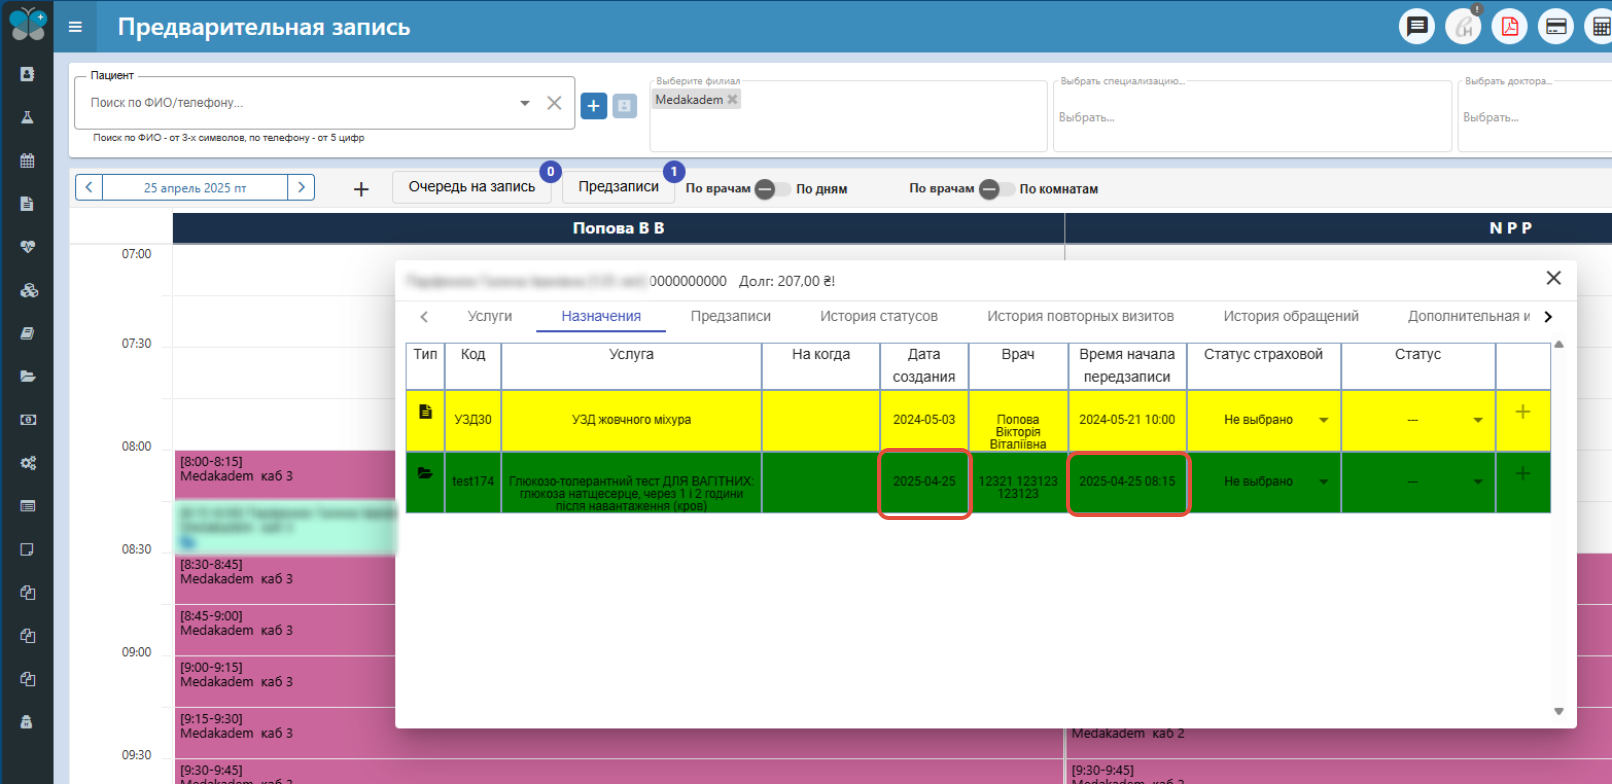Viewport: 1612px width, 784px height.
Task: Click the grey patient card icon
Action: pyautogui.click(x=625, y=105)
